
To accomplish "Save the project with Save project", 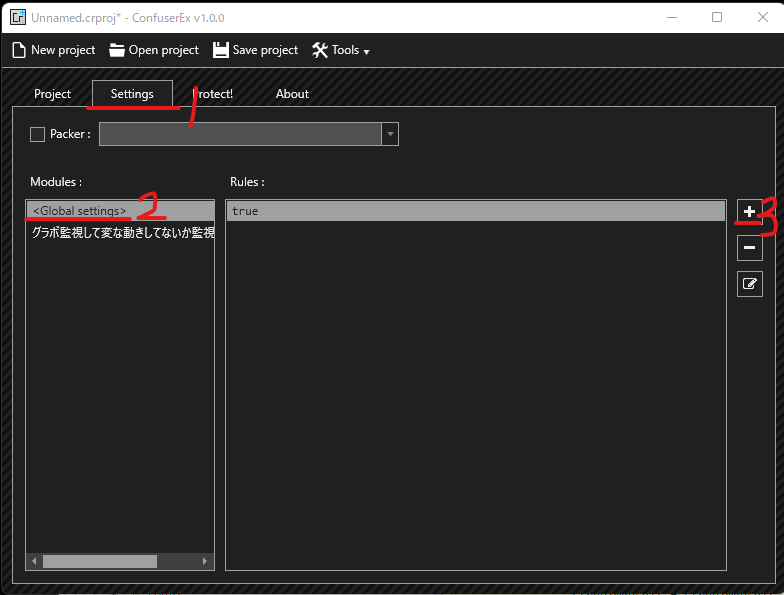I will coord(256,50).
